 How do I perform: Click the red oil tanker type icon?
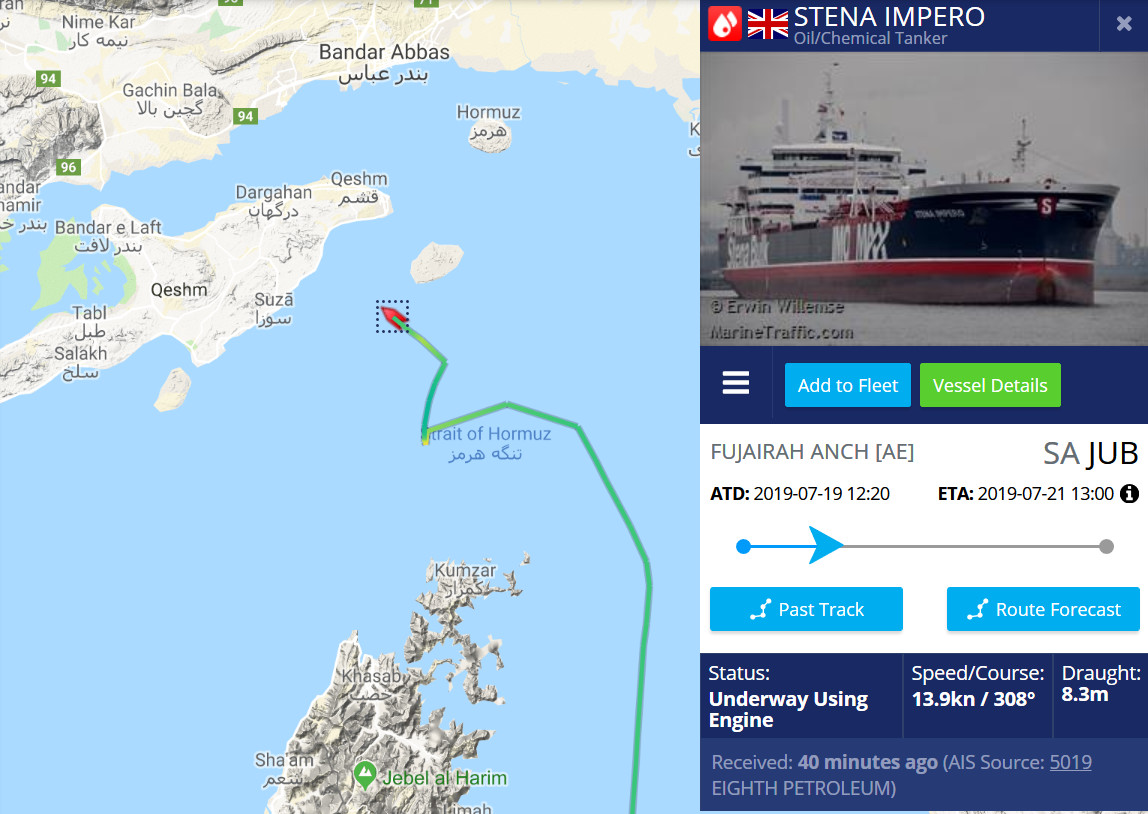click(725, 23)
